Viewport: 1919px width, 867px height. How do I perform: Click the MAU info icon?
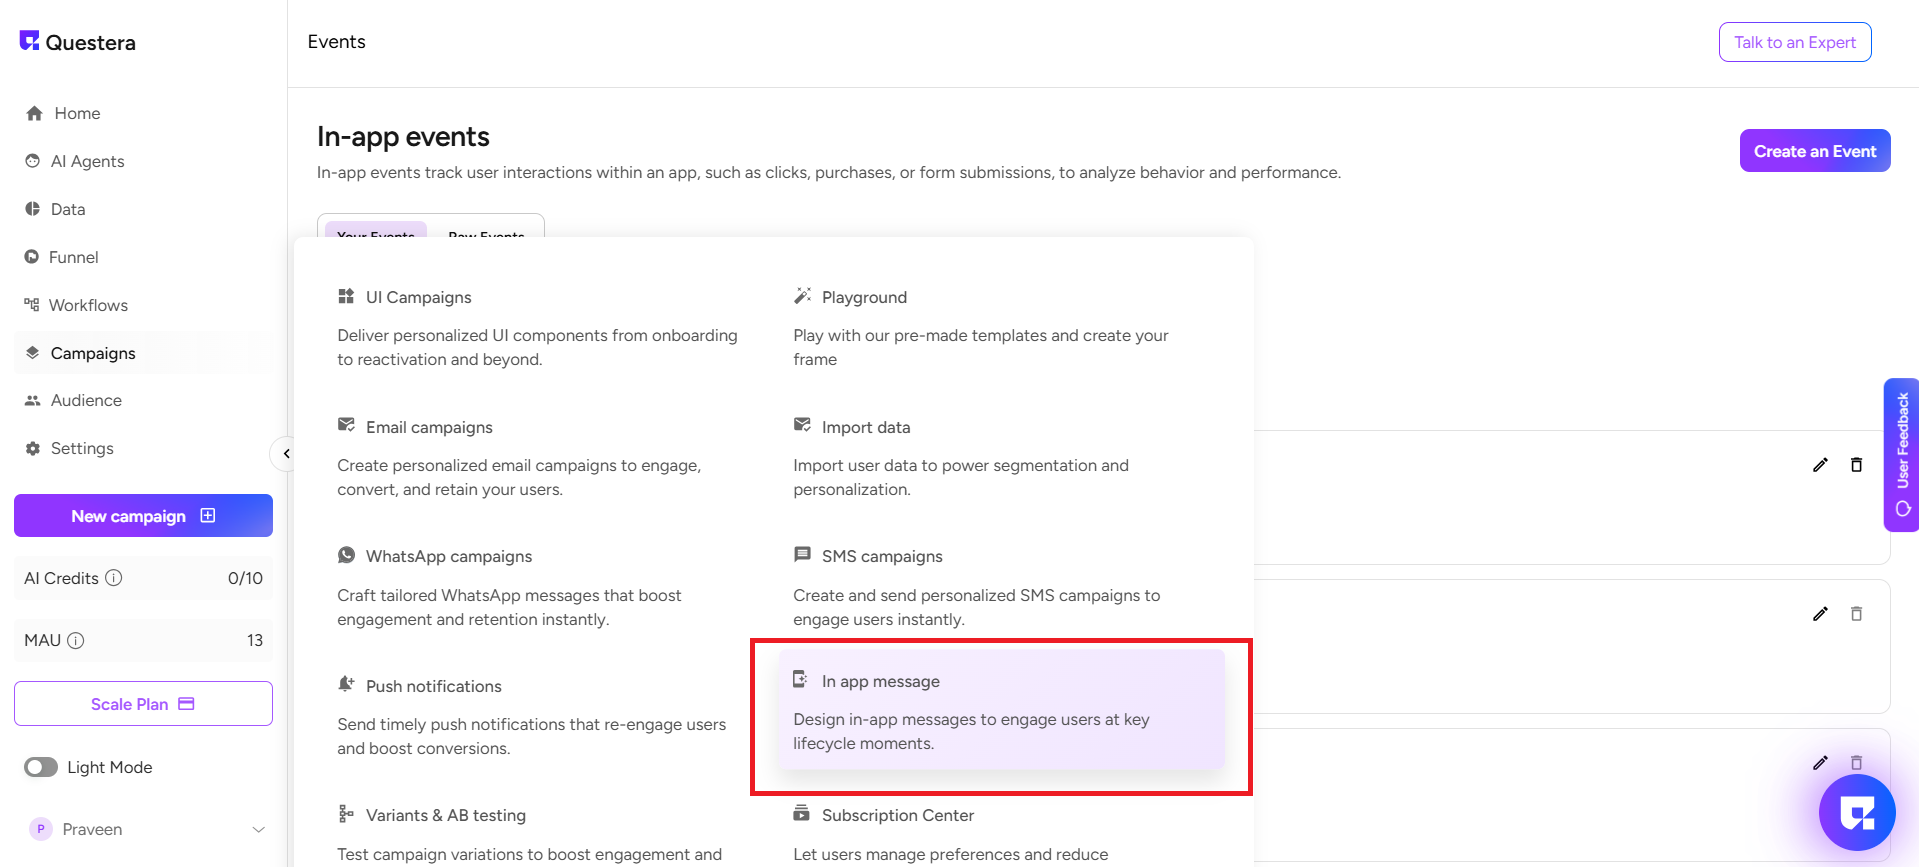coord(76,640)
